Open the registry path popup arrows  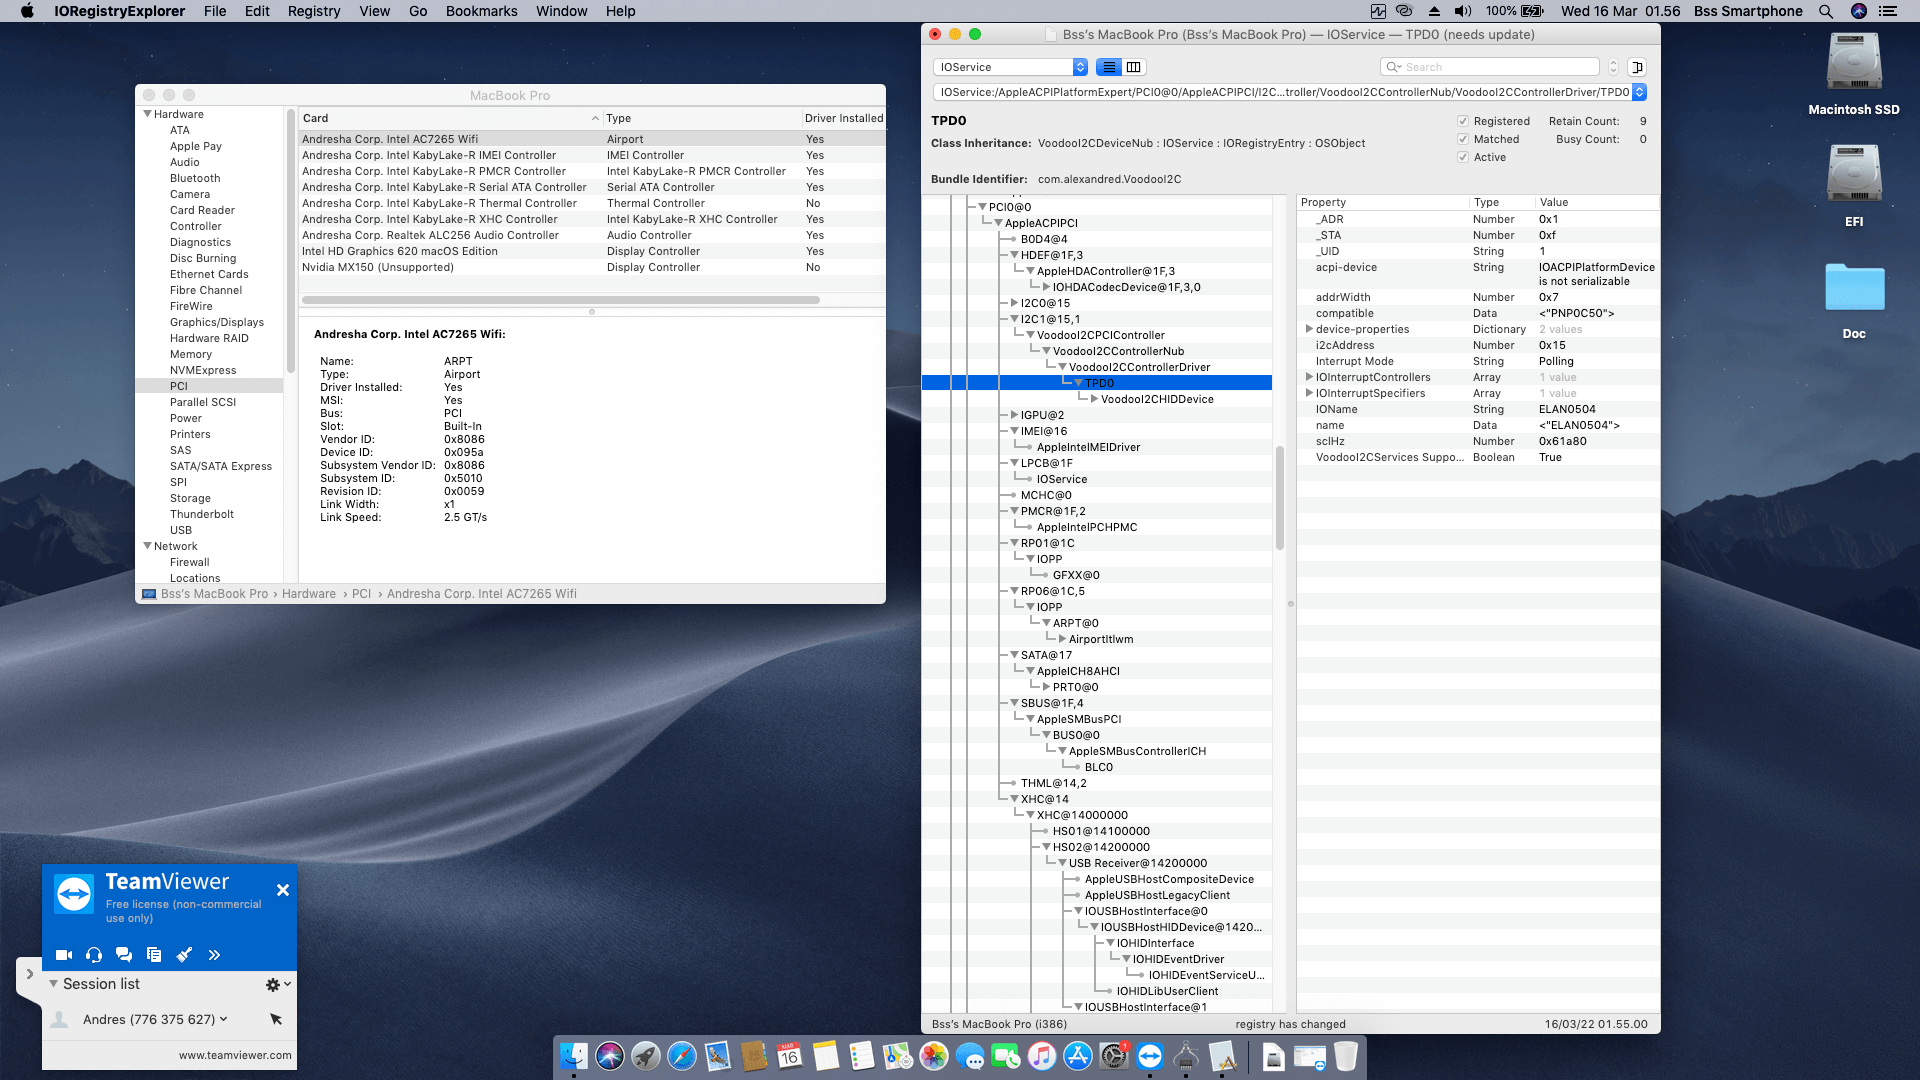[x=1639, y=92]
